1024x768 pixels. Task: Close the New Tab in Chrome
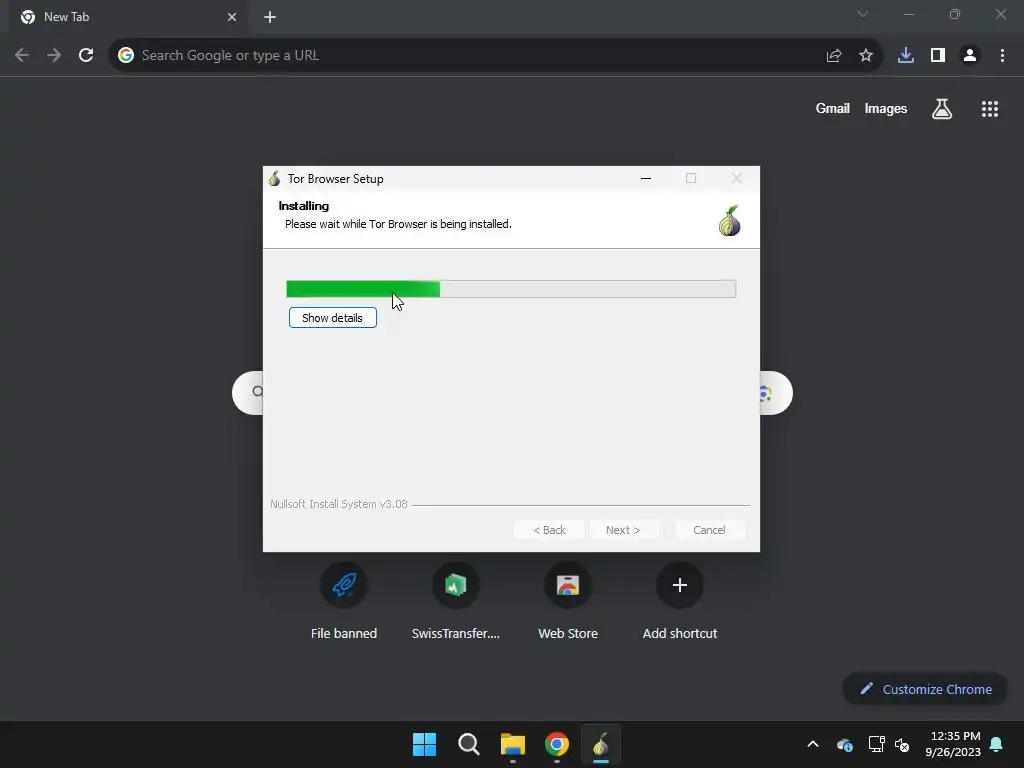232,17
